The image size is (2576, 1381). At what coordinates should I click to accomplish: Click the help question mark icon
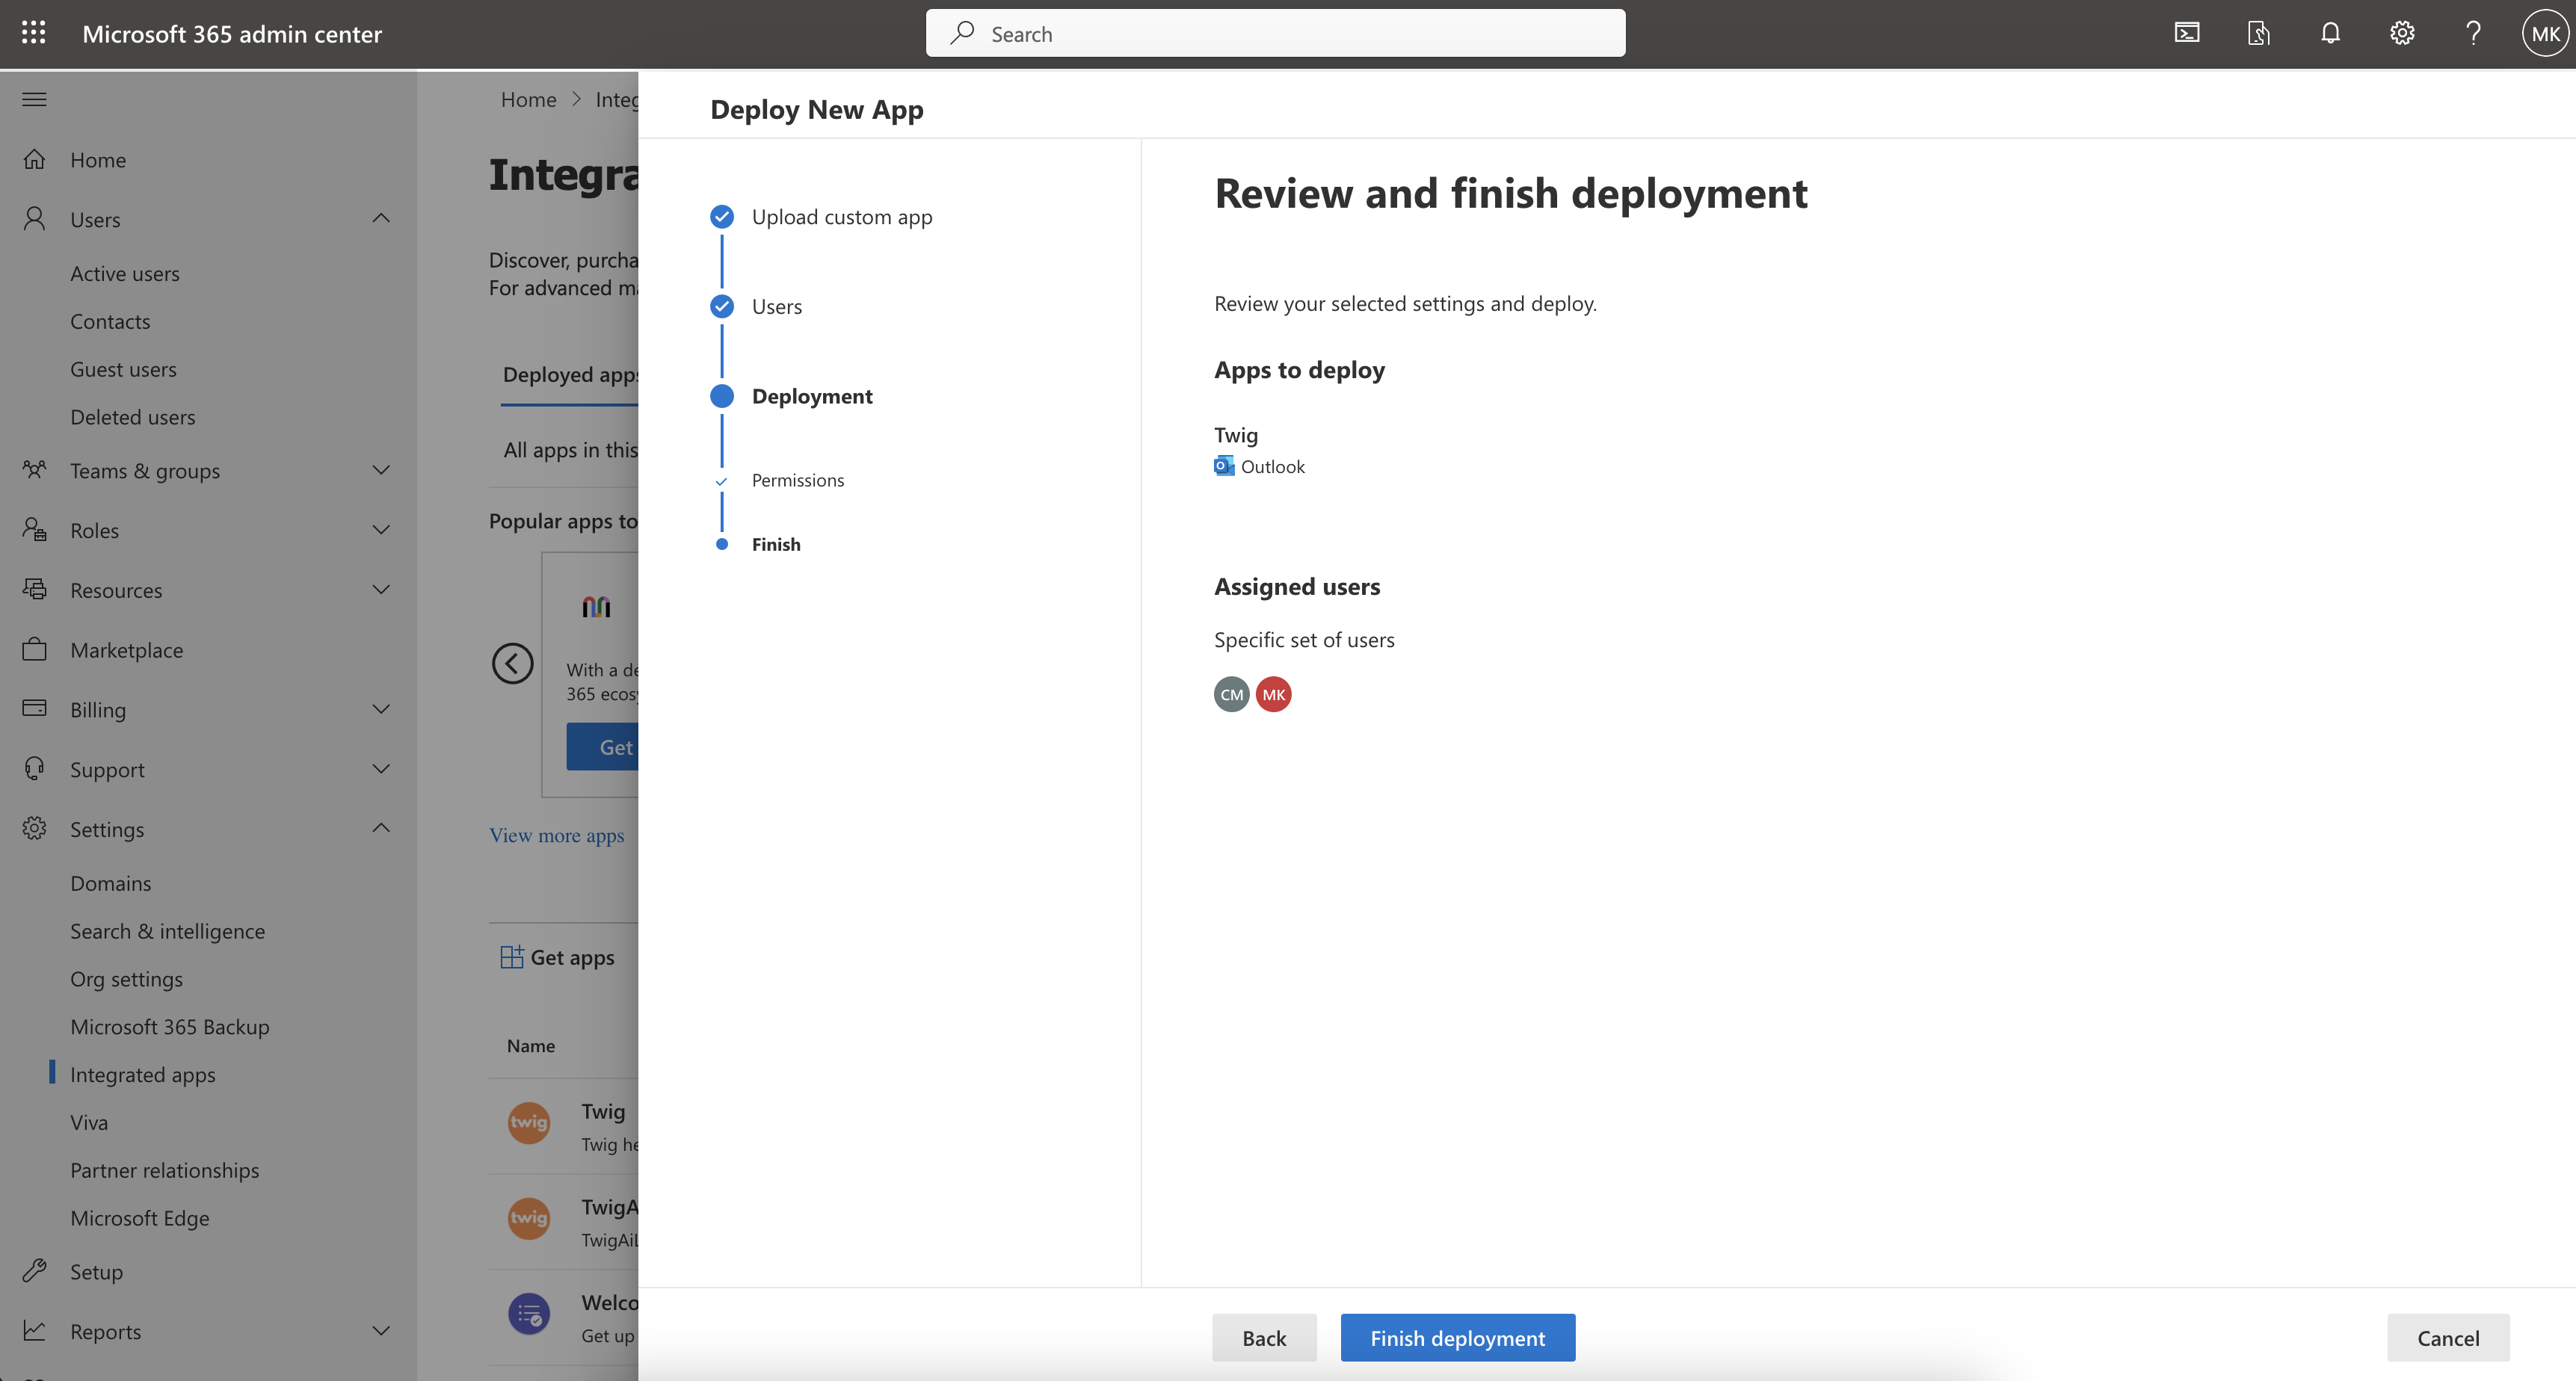(x=2473, y=33)
